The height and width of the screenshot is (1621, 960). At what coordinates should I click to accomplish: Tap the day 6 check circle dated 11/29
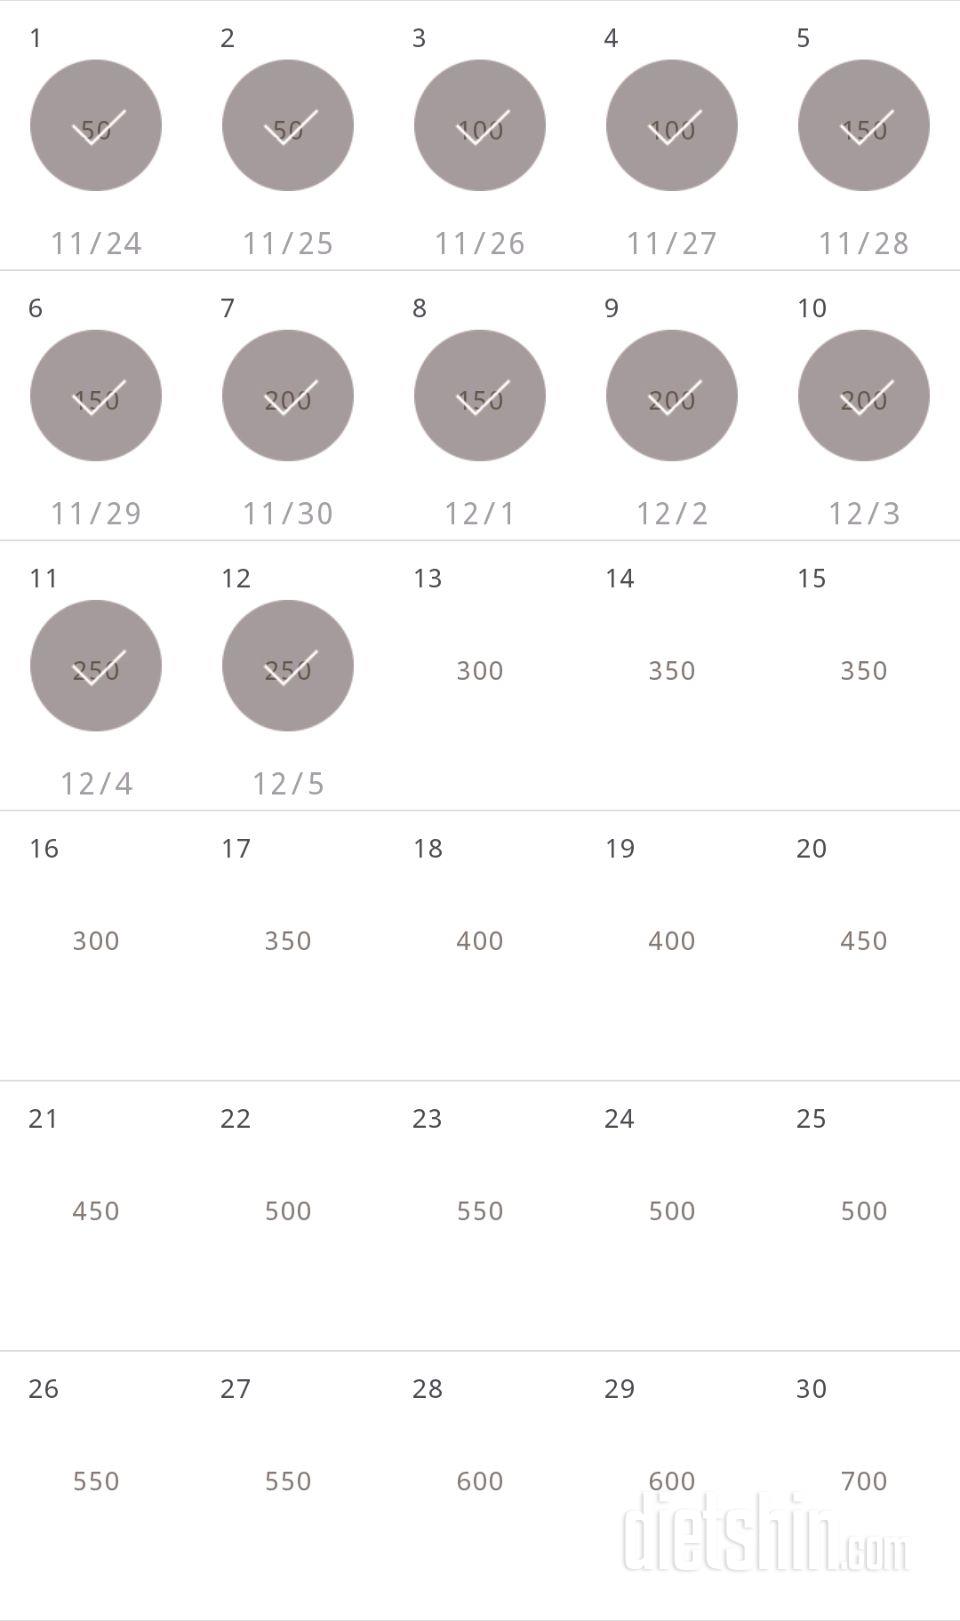pos(96,396)
